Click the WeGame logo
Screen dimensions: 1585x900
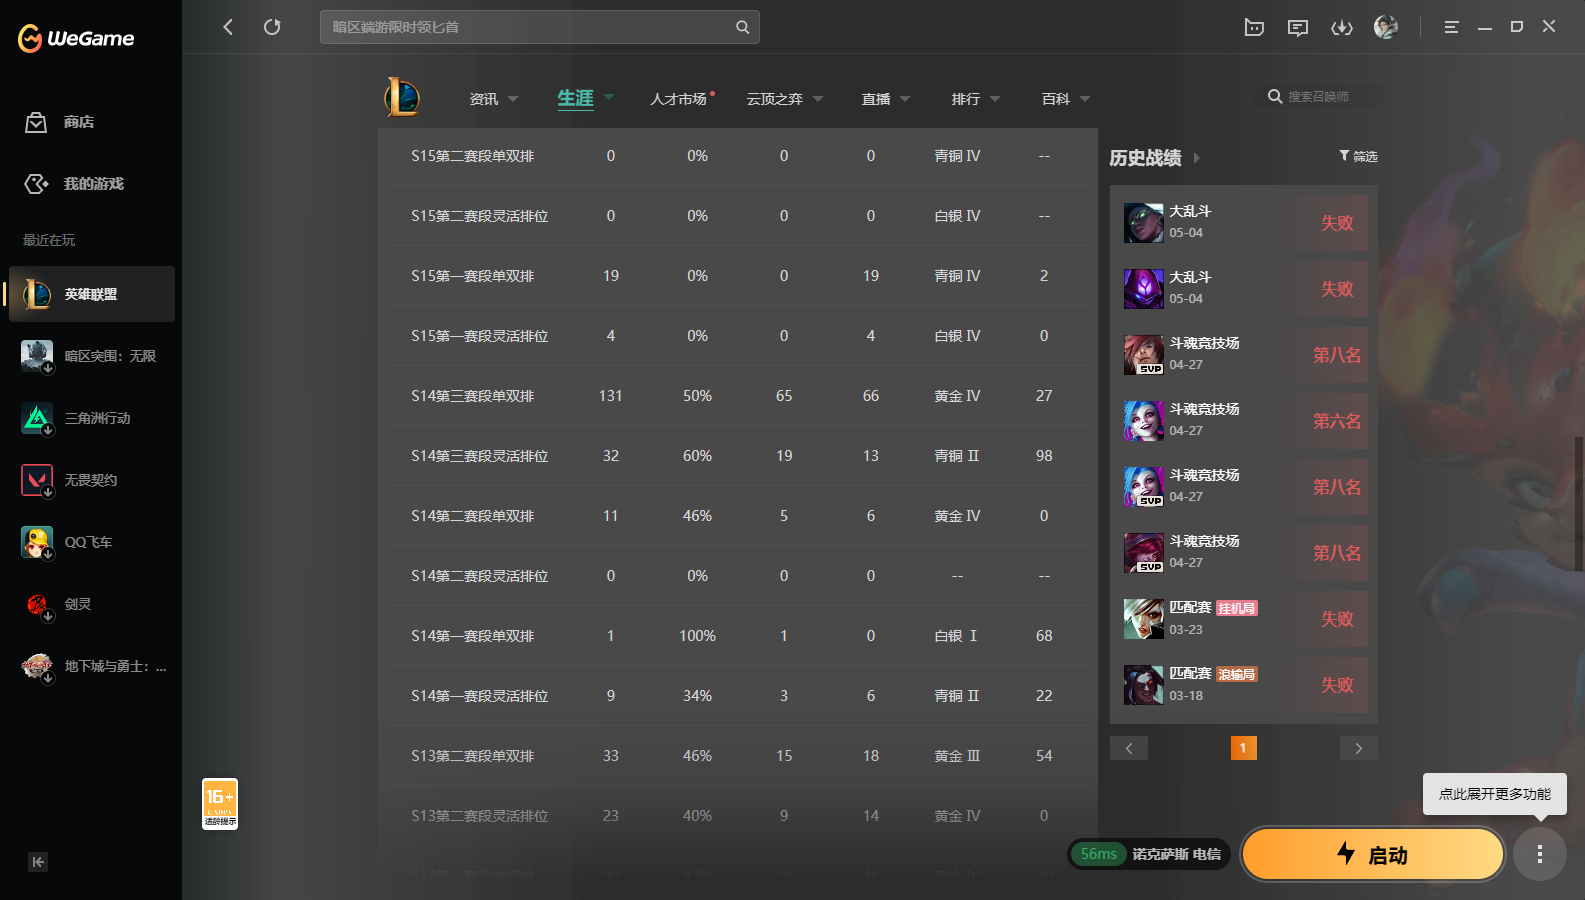76,38
